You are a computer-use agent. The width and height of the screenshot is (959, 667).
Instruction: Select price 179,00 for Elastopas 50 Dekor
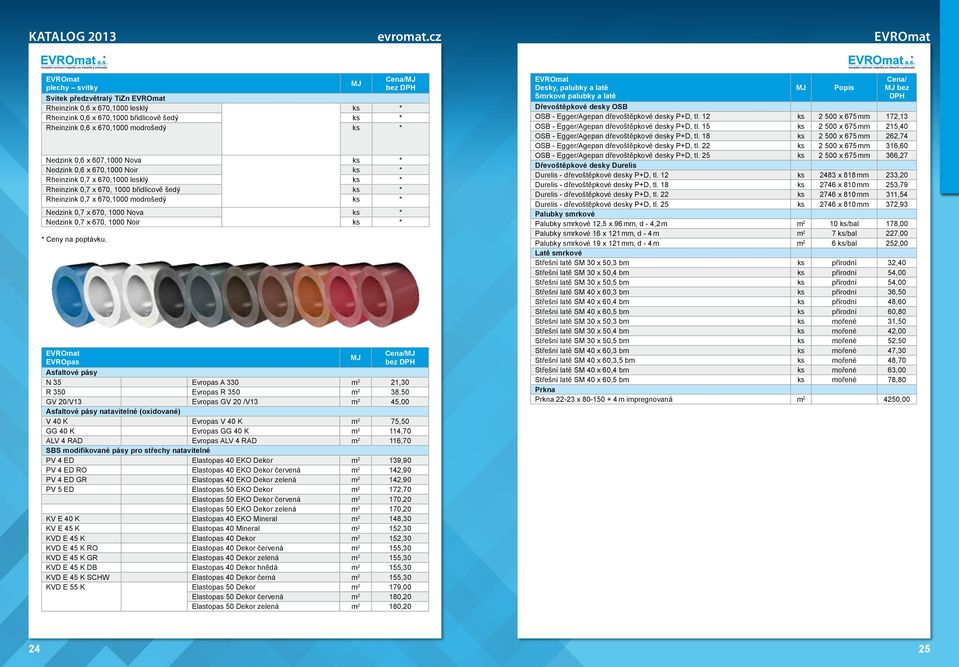pyautogui.click(x=400, y=587)
